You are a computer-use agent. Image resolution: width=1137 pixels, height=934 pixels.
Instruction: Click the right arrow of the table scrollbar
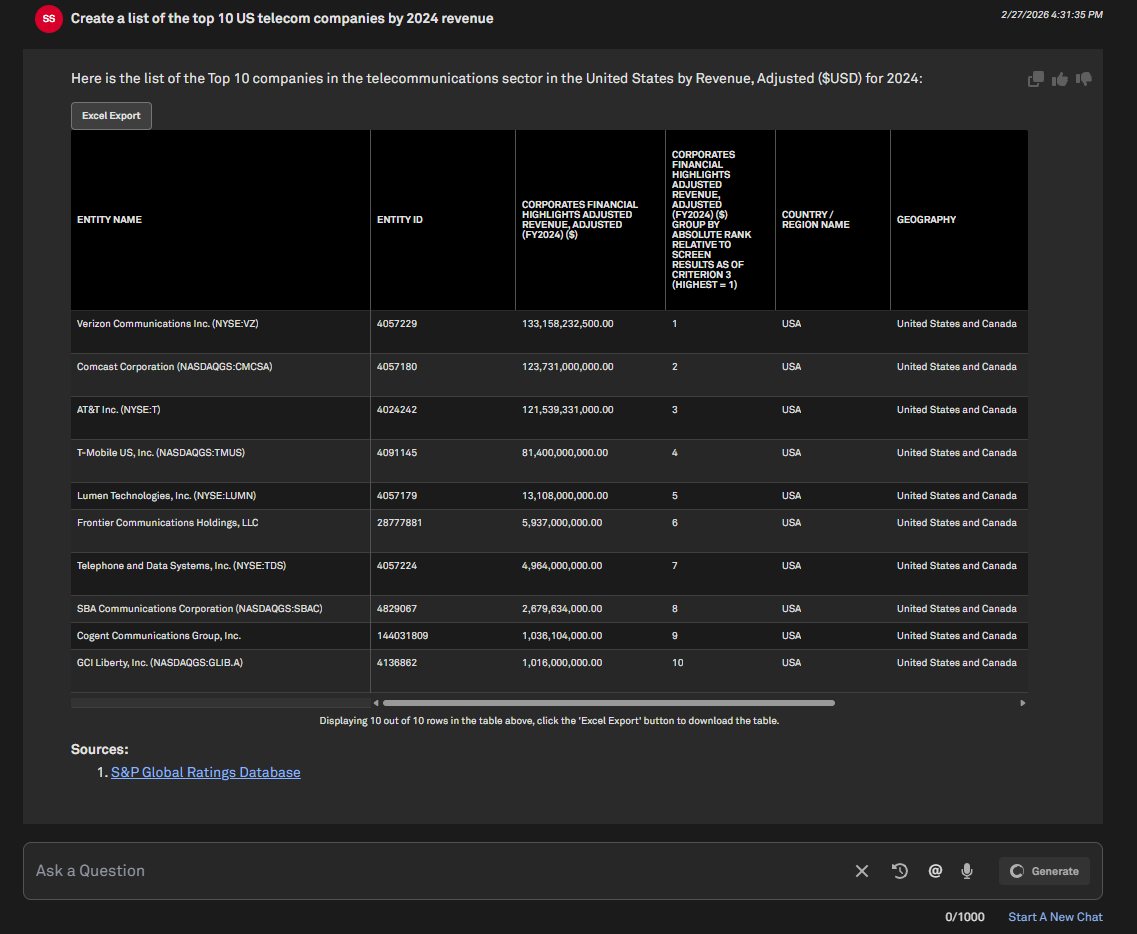tap(1022, 703)
